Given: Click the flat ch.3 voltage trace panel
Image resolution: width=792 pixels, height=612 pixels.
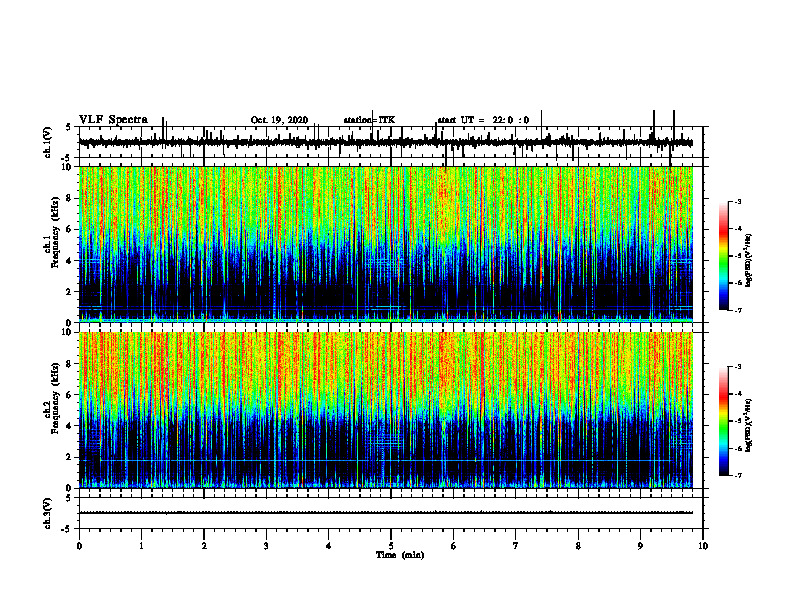Looking at the screenshot, I should [391, 513].
